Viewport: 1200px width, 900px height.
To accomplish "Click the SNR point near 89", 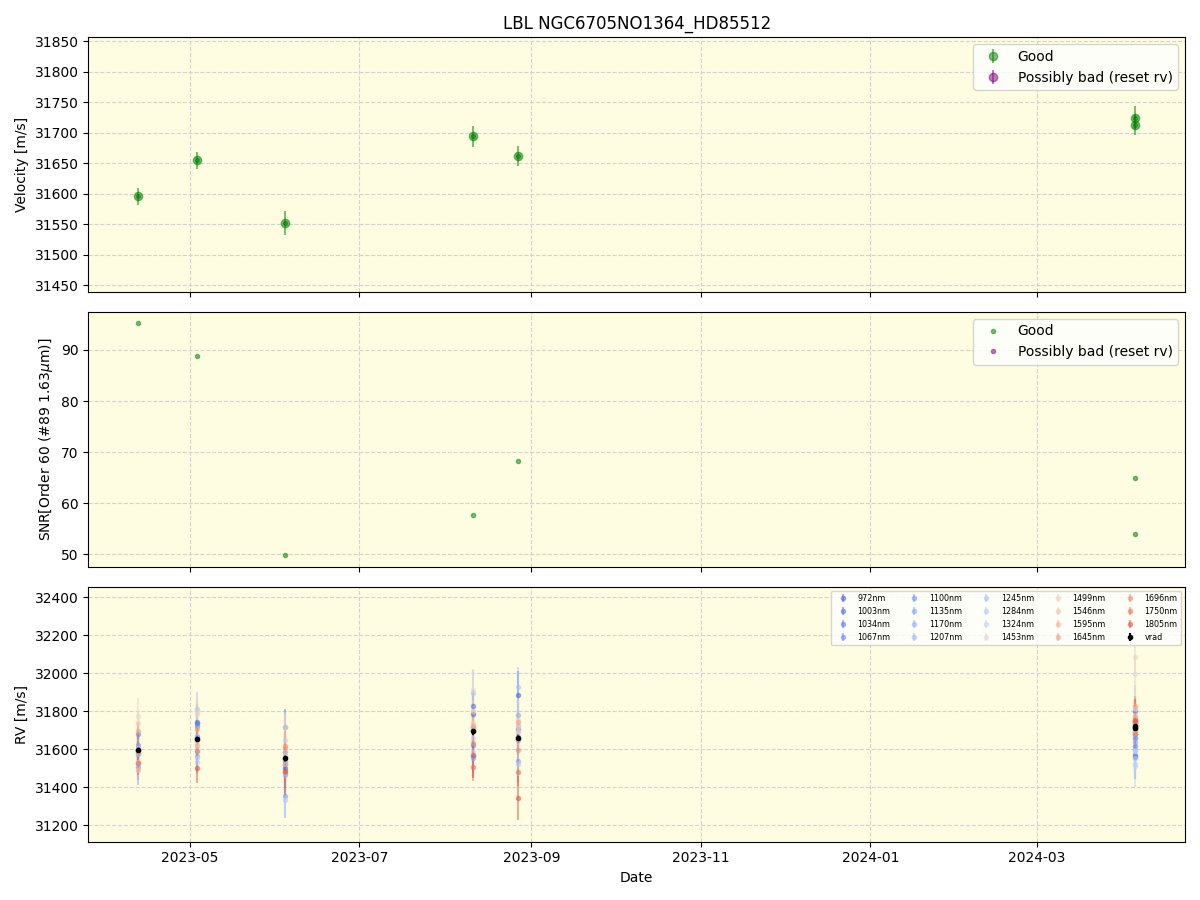I will point(197,356).
